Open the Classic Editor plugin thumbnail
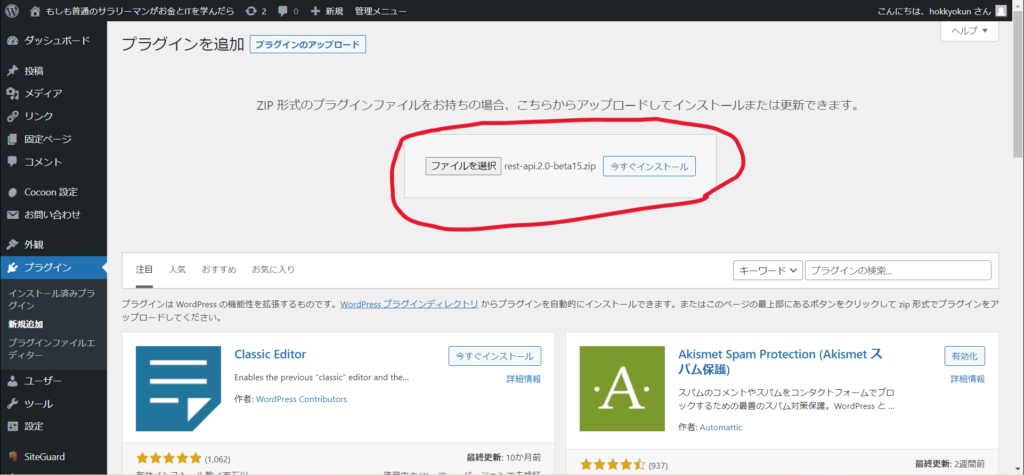Screen dimensions: 1024x475 (x=178, y=389)
